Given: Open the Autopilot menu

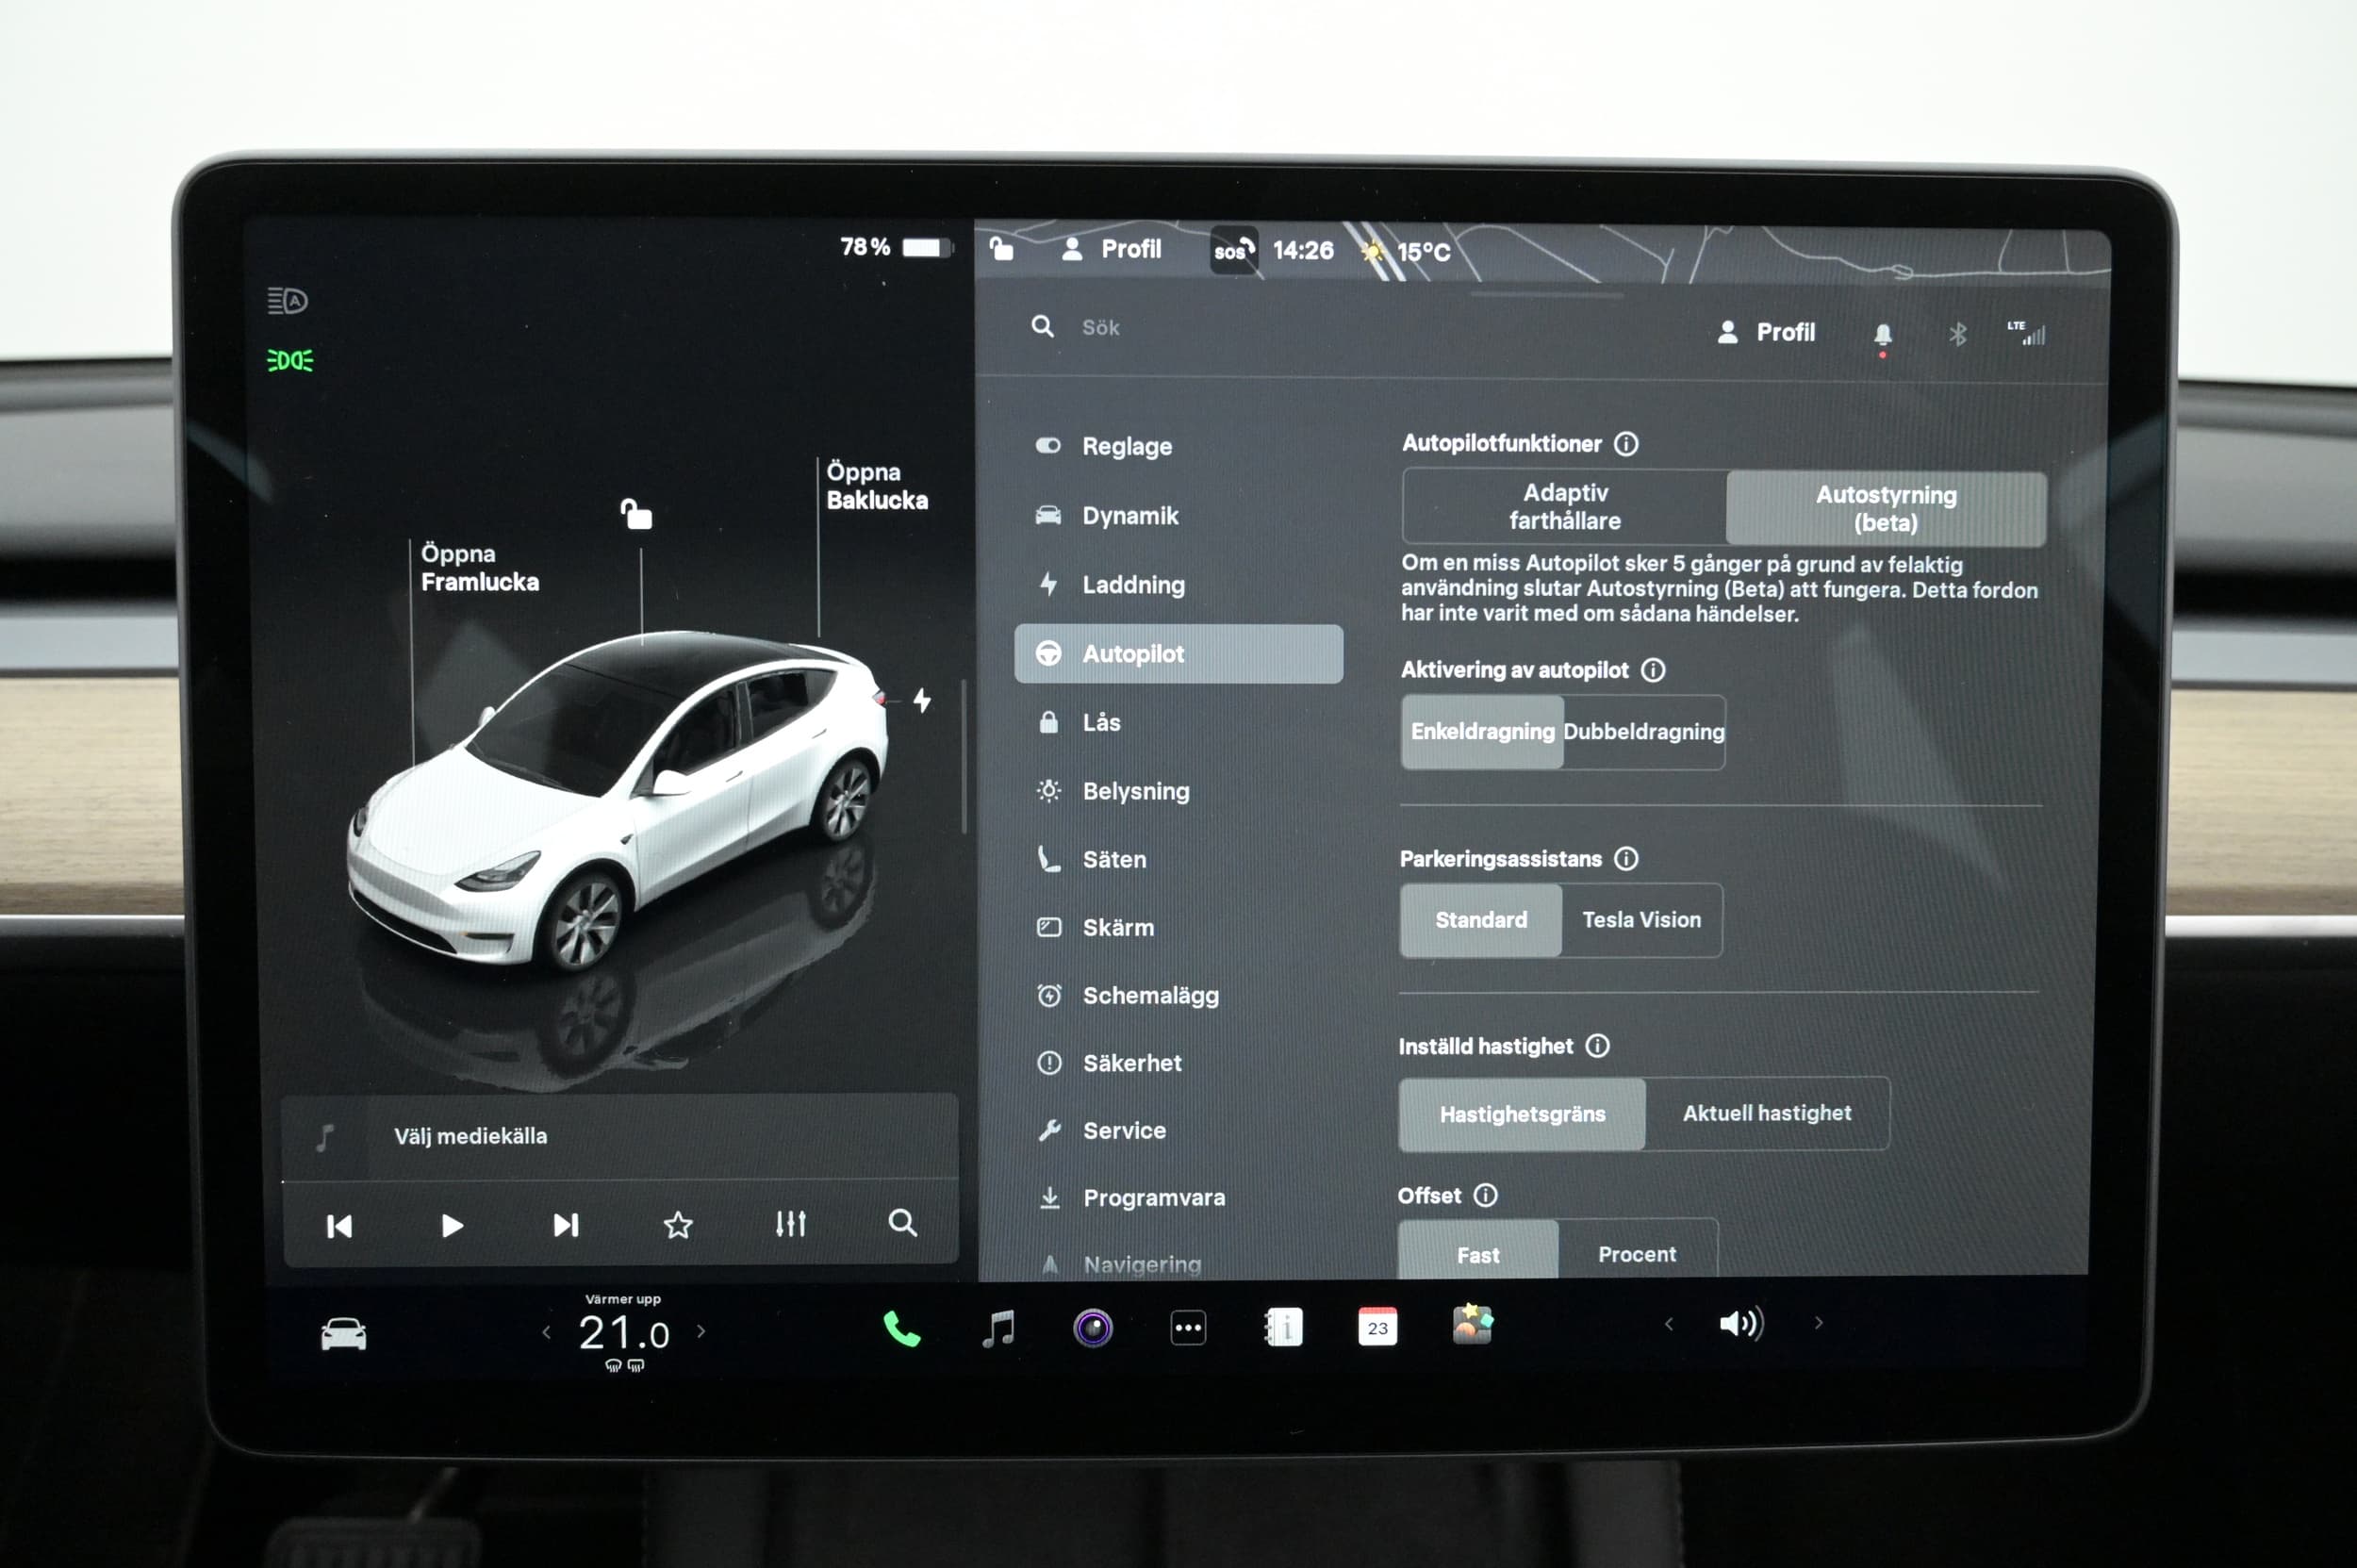Looking at the screenshot, I should tap(1178, 654).
